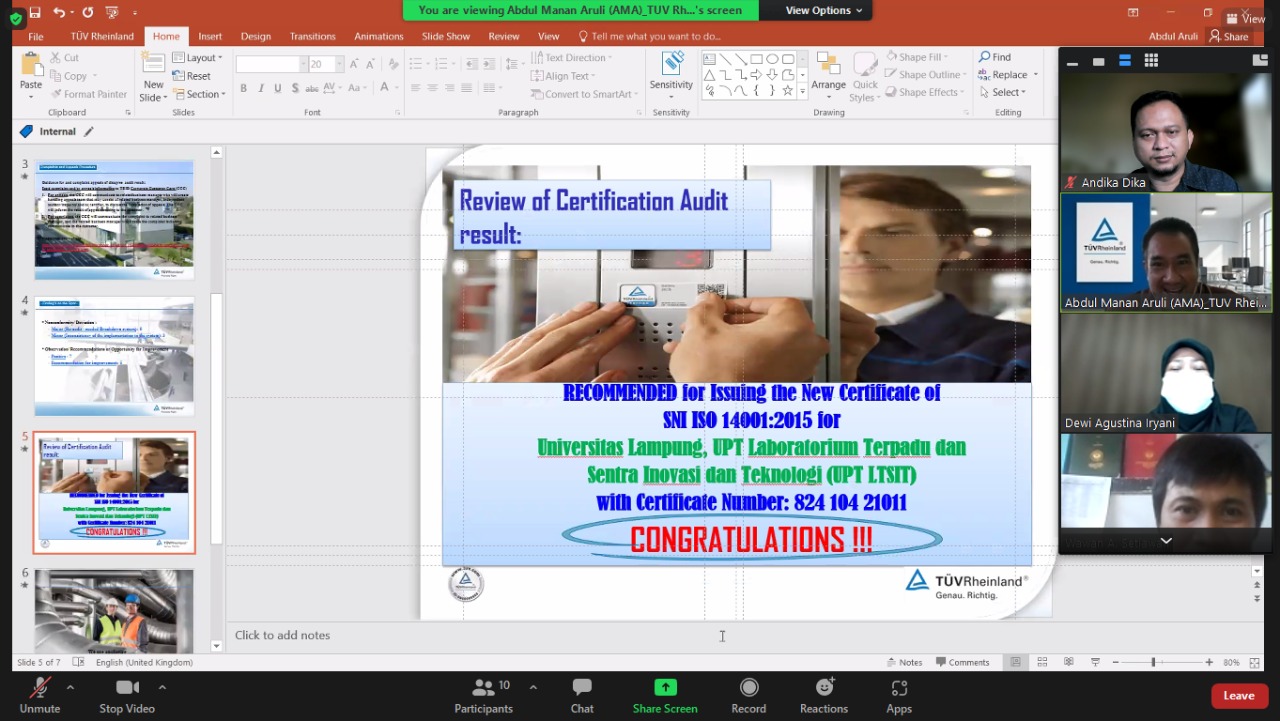The width and height of the screenshot is (1280, 721).
Task: Click the New Slide icon
Action: 153,68
